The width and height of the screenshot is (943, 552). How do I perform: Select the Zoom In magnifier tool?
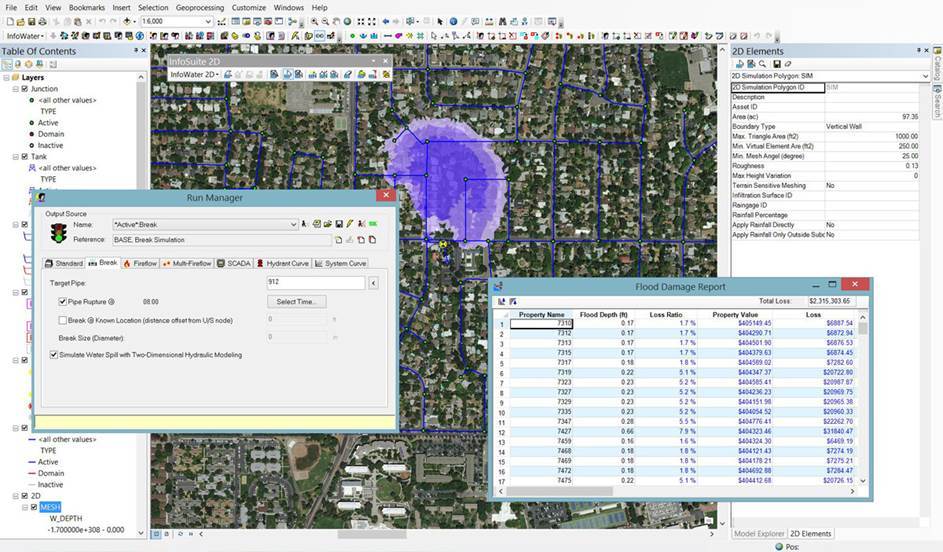click(x=315, y=22)
